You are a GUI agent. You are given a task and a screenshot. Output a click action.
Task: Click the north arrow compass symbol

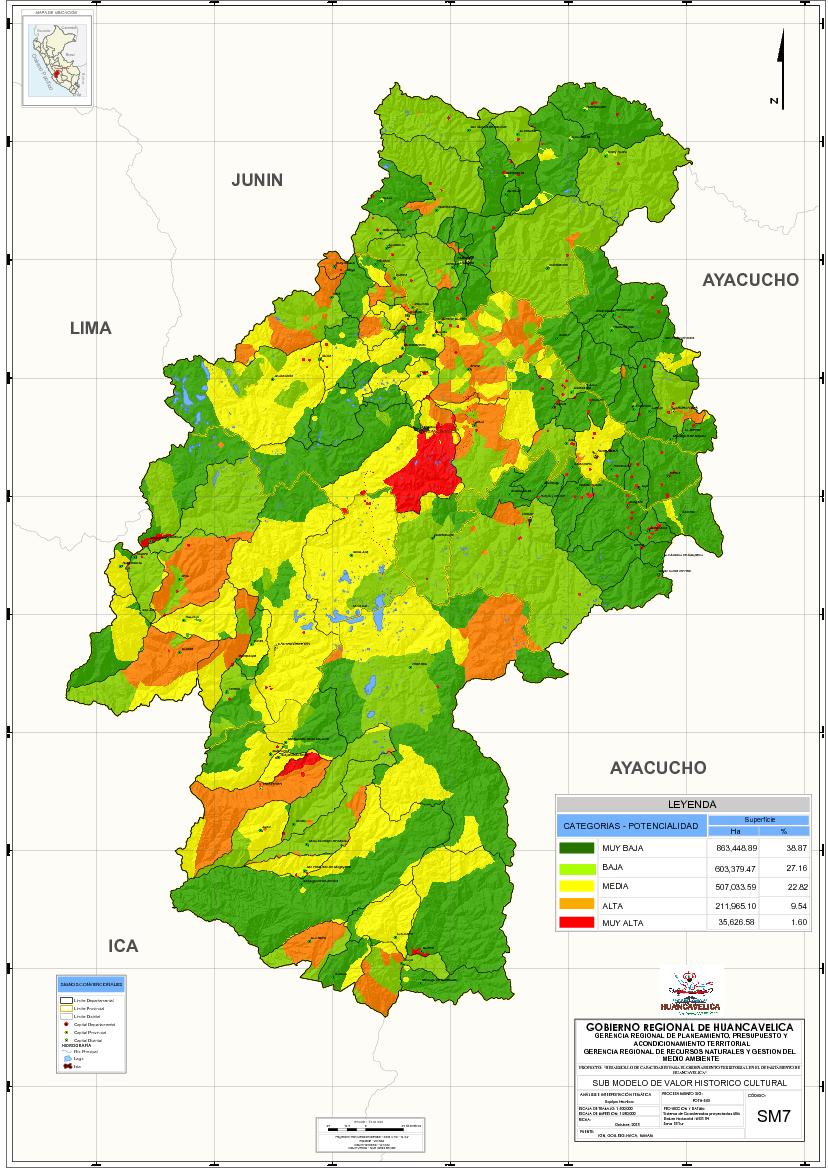click(x=781, y=68)
